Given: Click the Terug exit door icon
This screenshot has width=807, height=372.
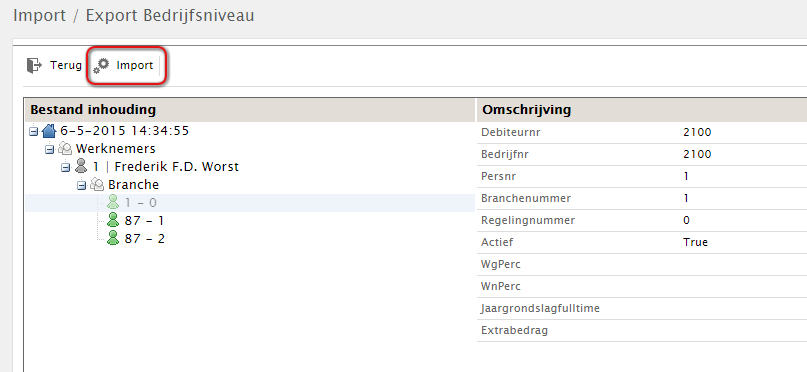Looking at the screenshot, I should [34, 65].
